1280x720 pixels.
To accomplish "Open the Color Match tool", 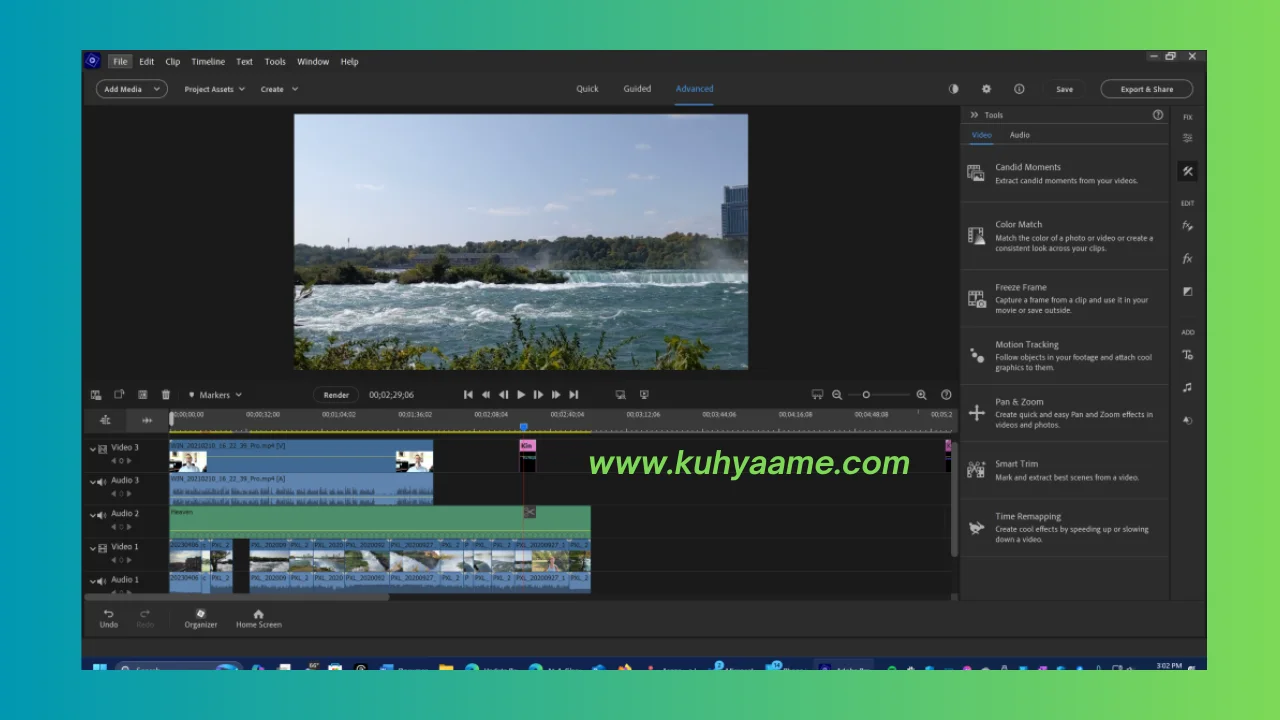I will click(1064, 236).
